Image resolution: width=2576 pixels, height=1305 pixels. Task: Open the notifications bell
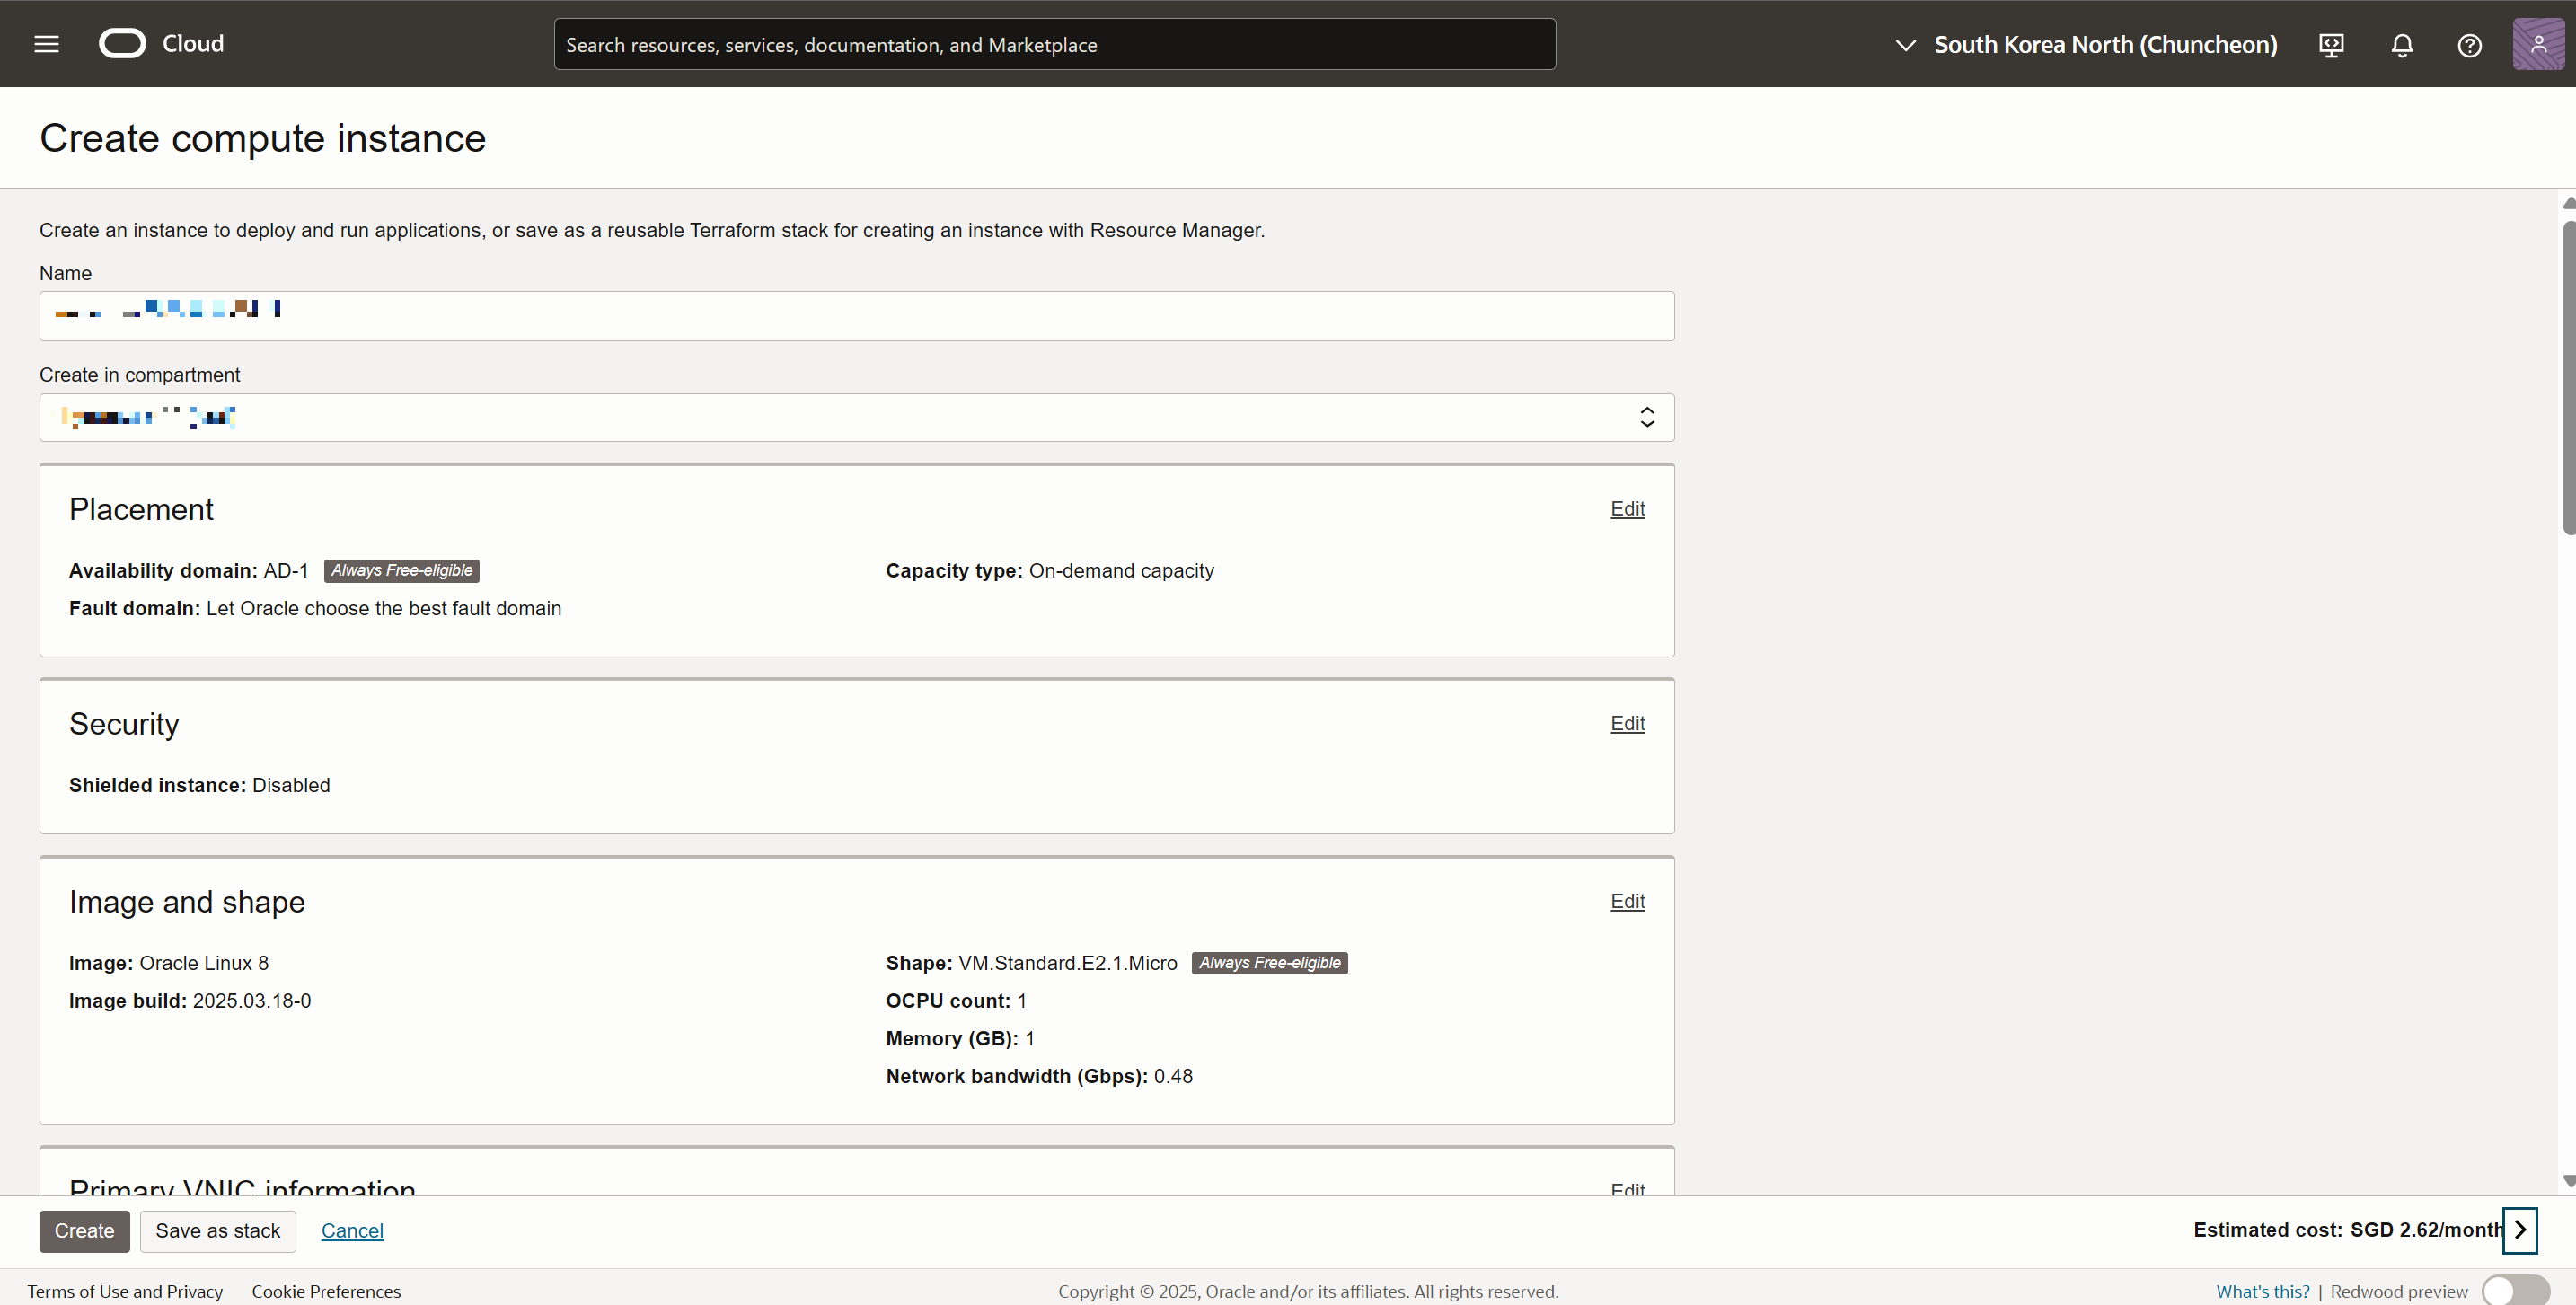point(2402,45)
